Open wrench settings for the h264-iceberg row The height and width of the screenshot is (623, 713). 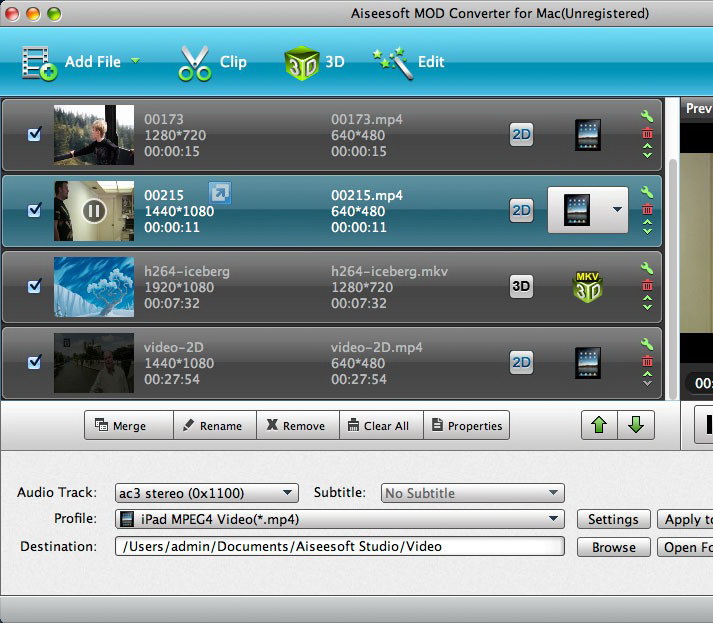647,268
